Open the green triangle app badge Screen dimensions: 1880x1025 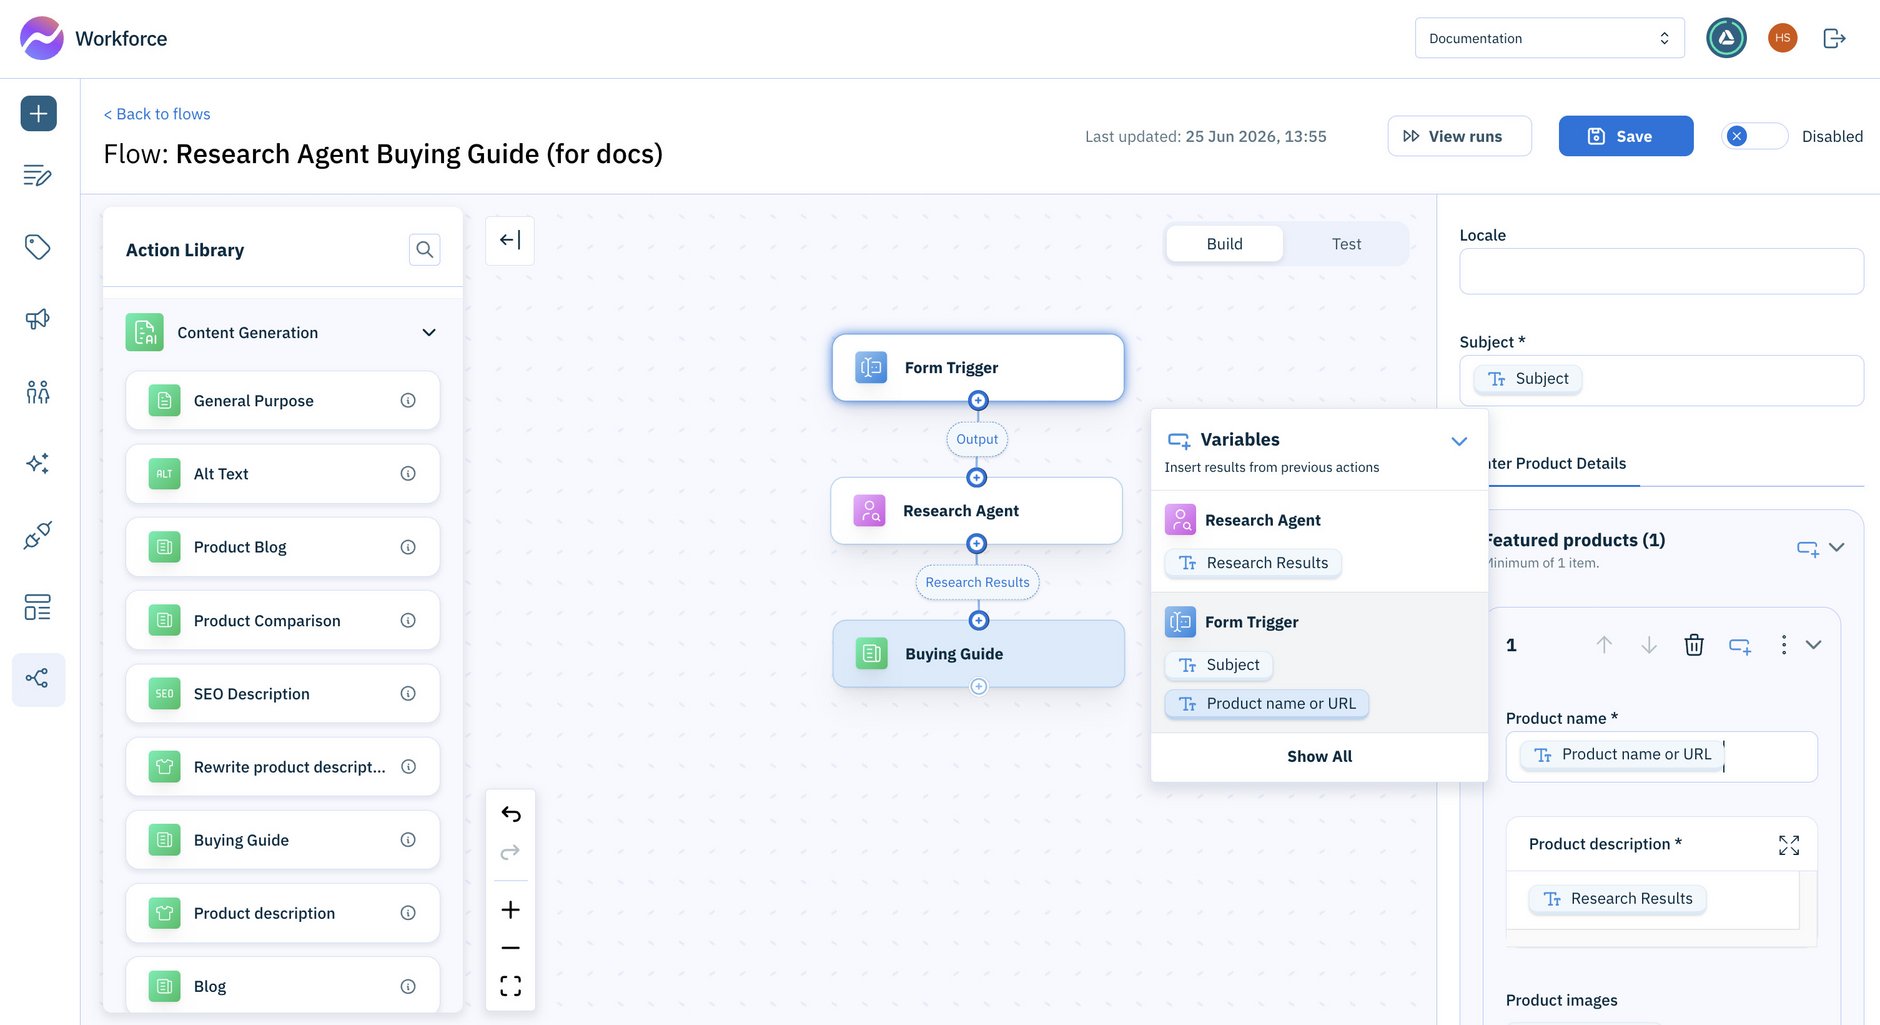[1726, 38]
